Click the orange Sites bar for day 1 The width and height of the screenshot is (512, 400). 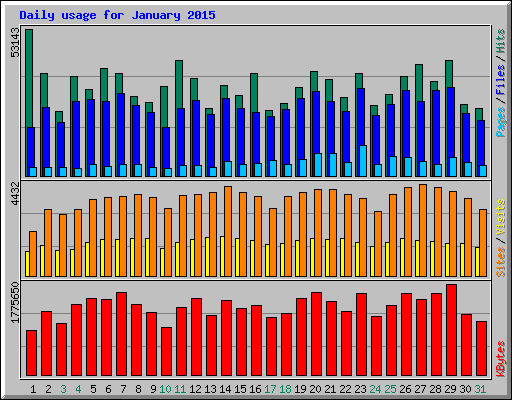33,254
